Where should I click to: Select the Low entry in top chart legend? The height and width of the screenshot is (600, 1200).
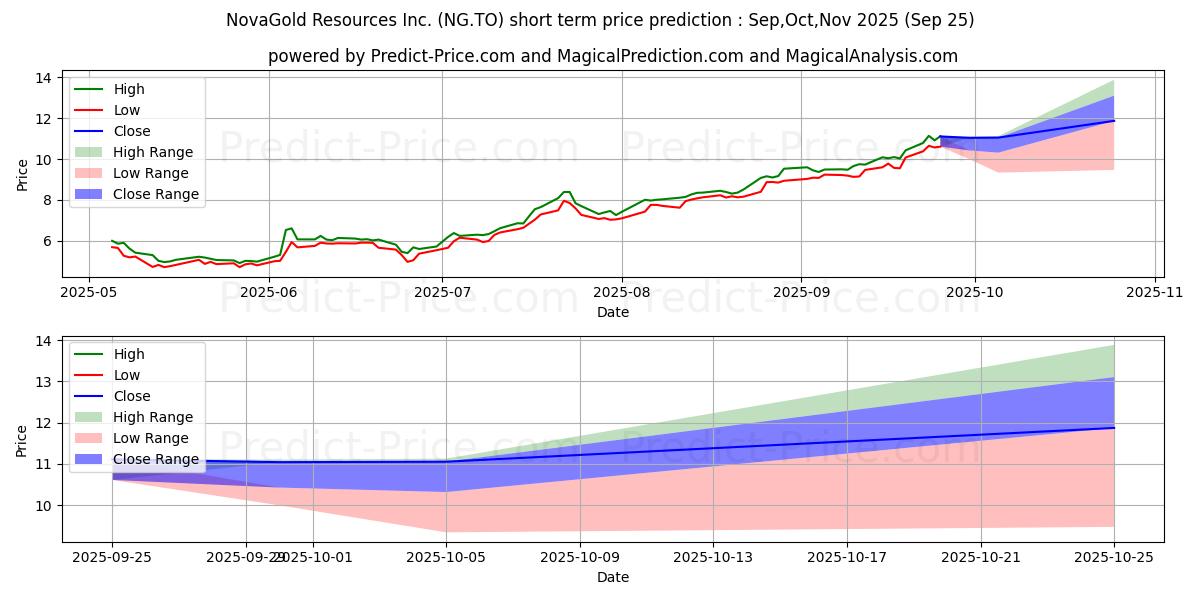tap(127, 110)
